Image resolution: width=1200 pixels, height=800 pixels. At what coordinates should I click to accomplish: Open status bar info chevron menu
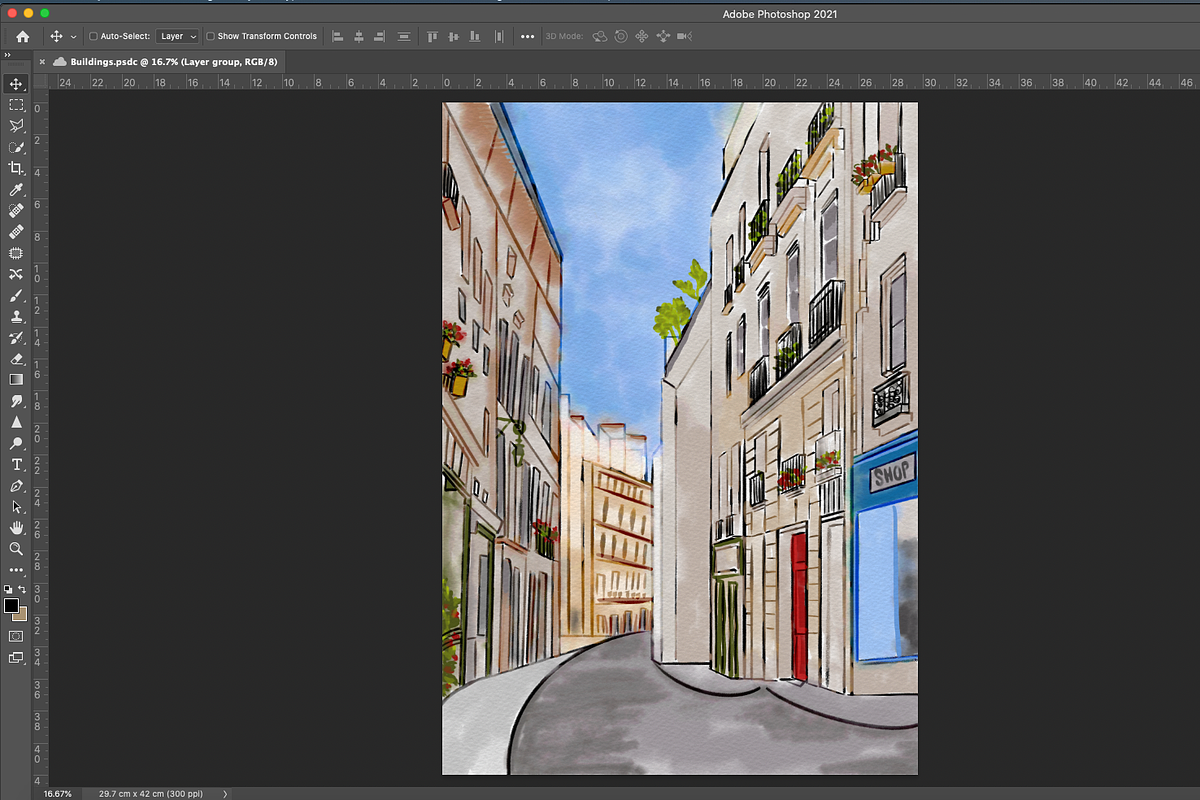[x=225, y=794]
